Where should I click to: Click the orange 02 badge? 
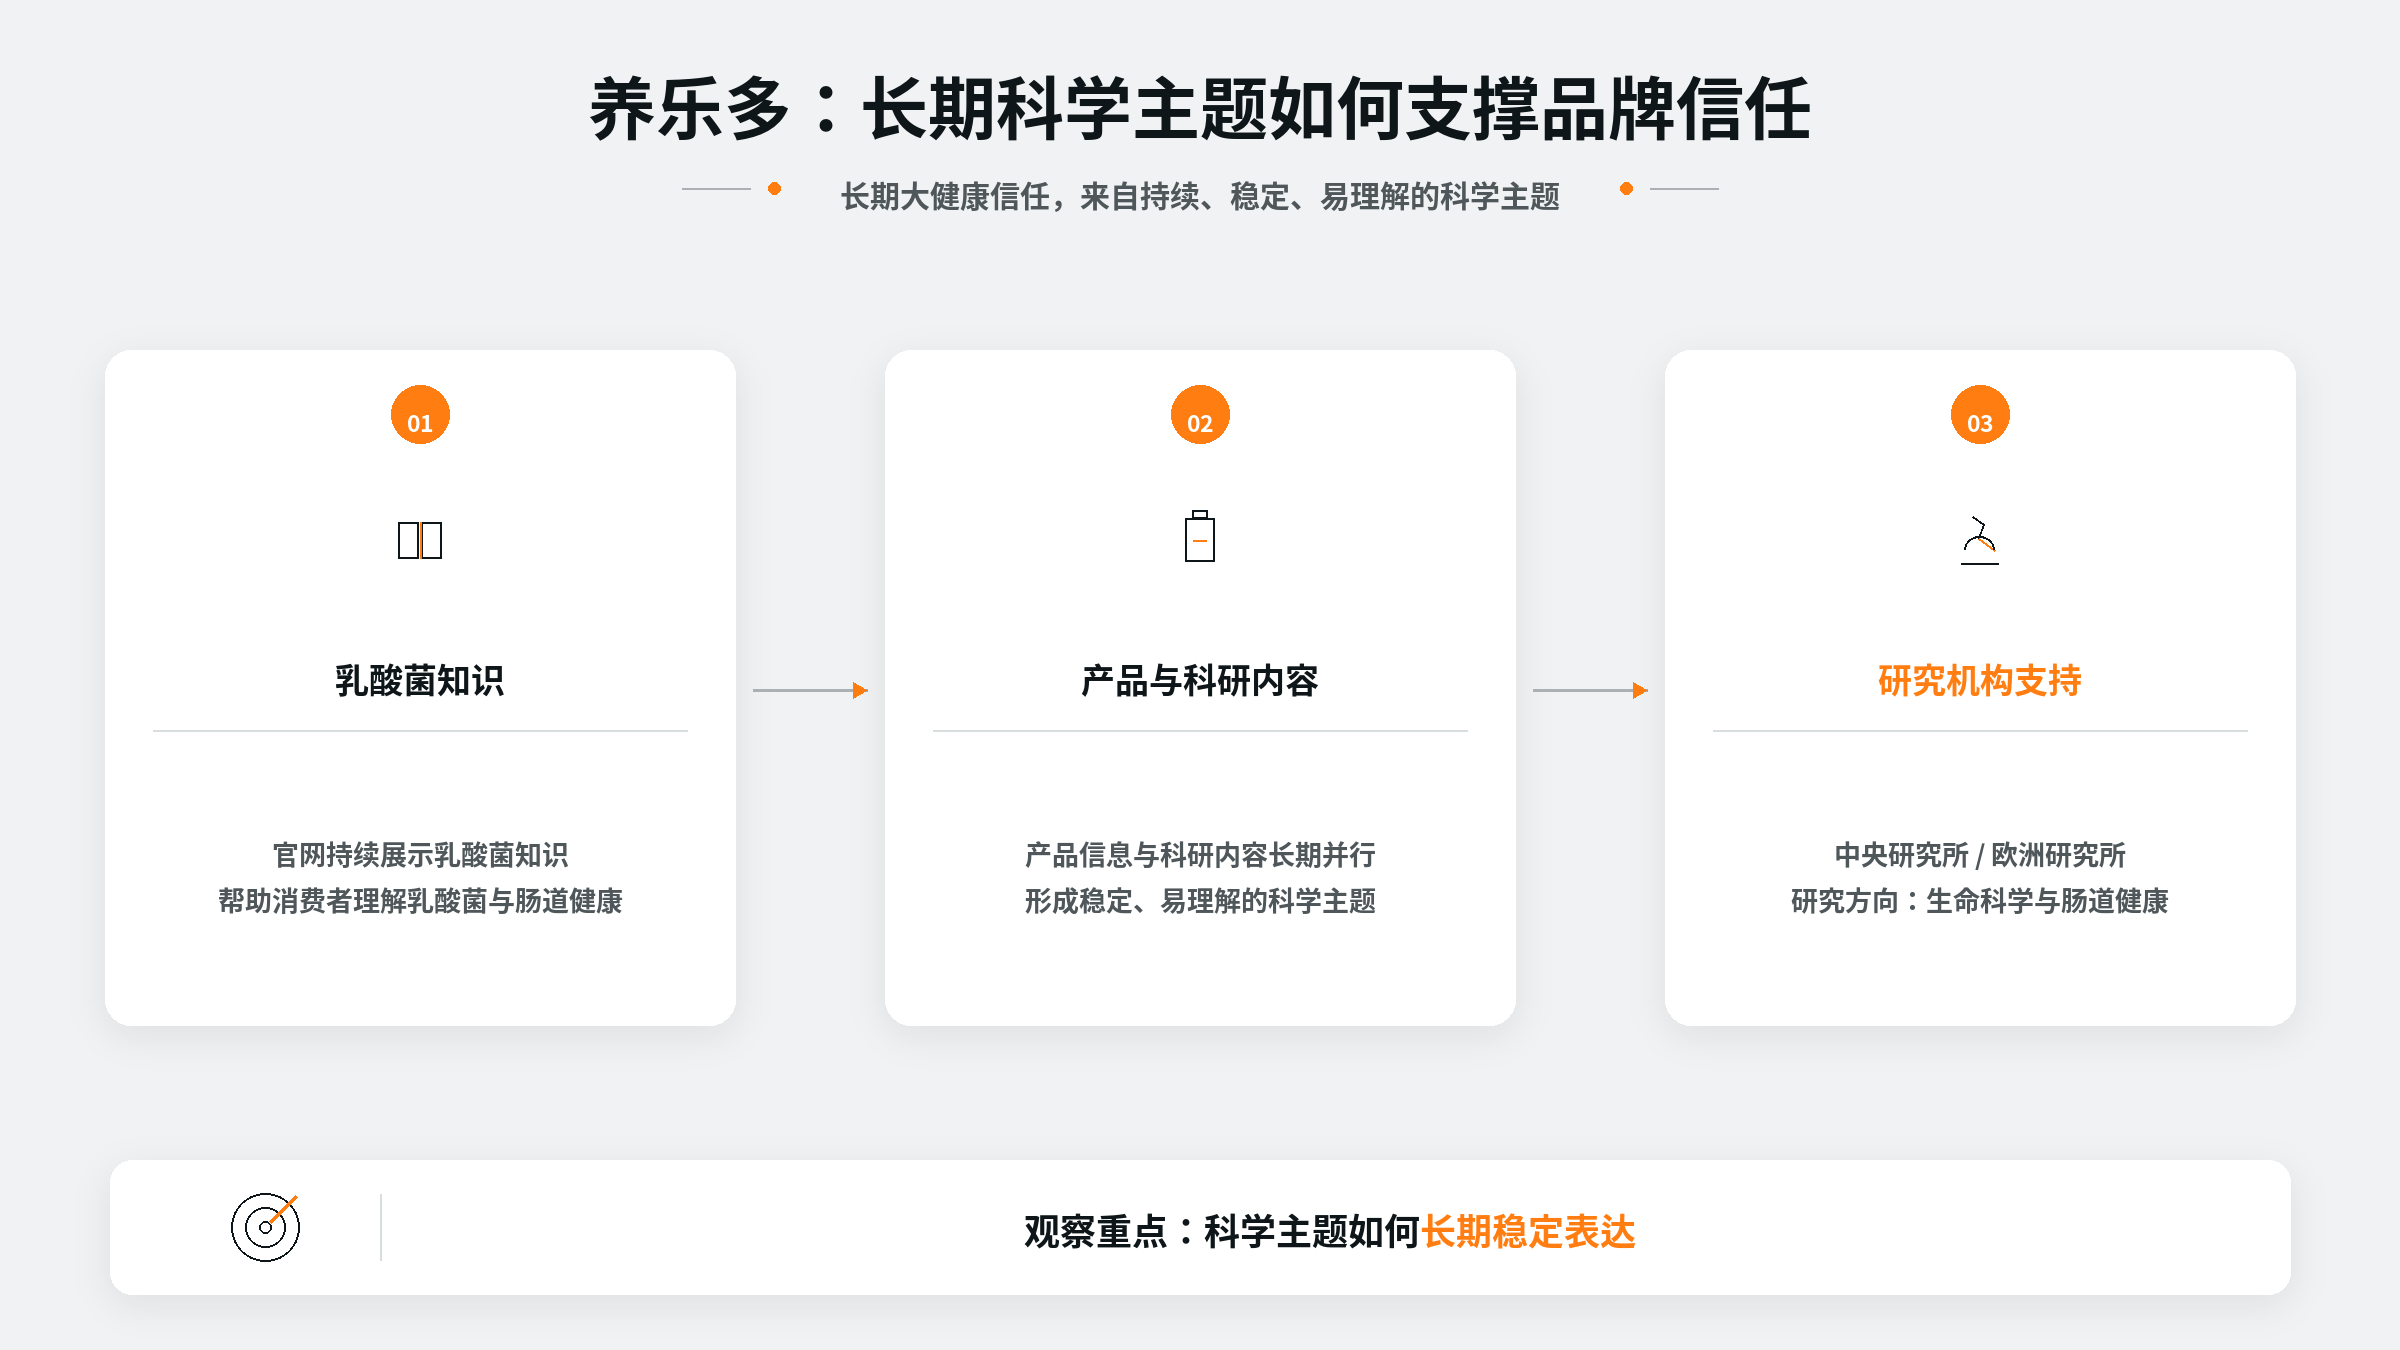pos(1200,415)
